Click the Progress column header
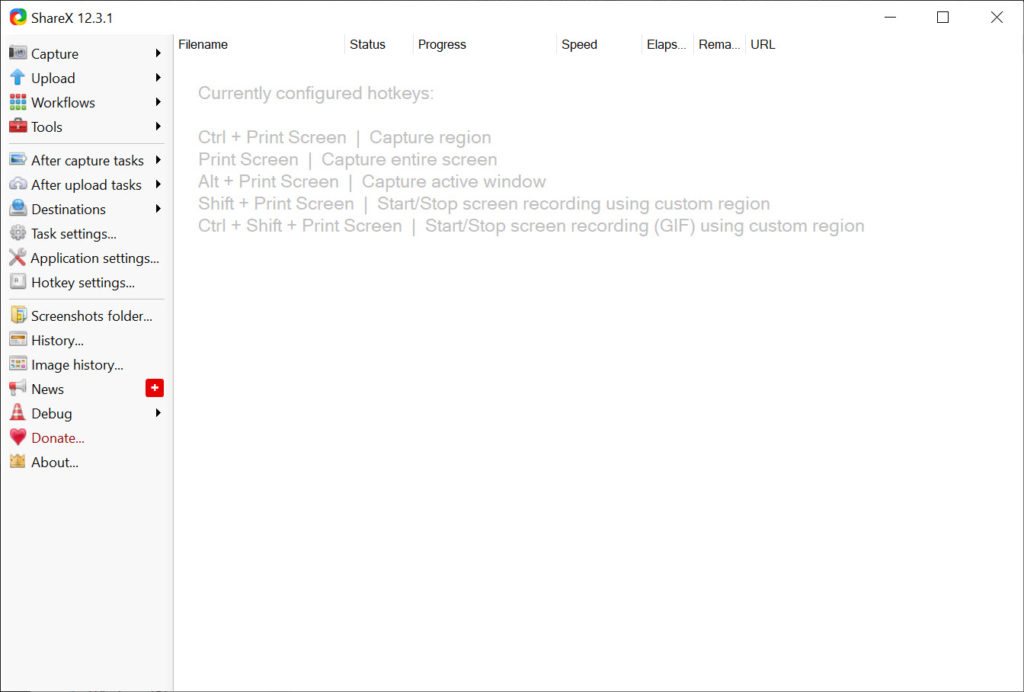 [484, 44]
